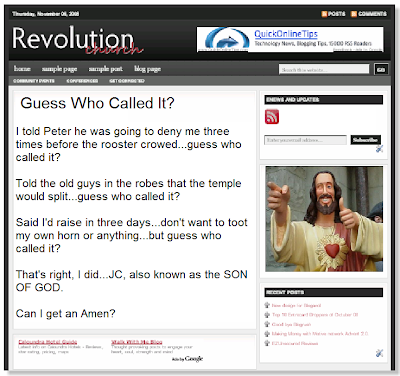Open the Community Events submenu item
Image resolution: width=400 pixels, height=376 pixels.
coord(34,81)
